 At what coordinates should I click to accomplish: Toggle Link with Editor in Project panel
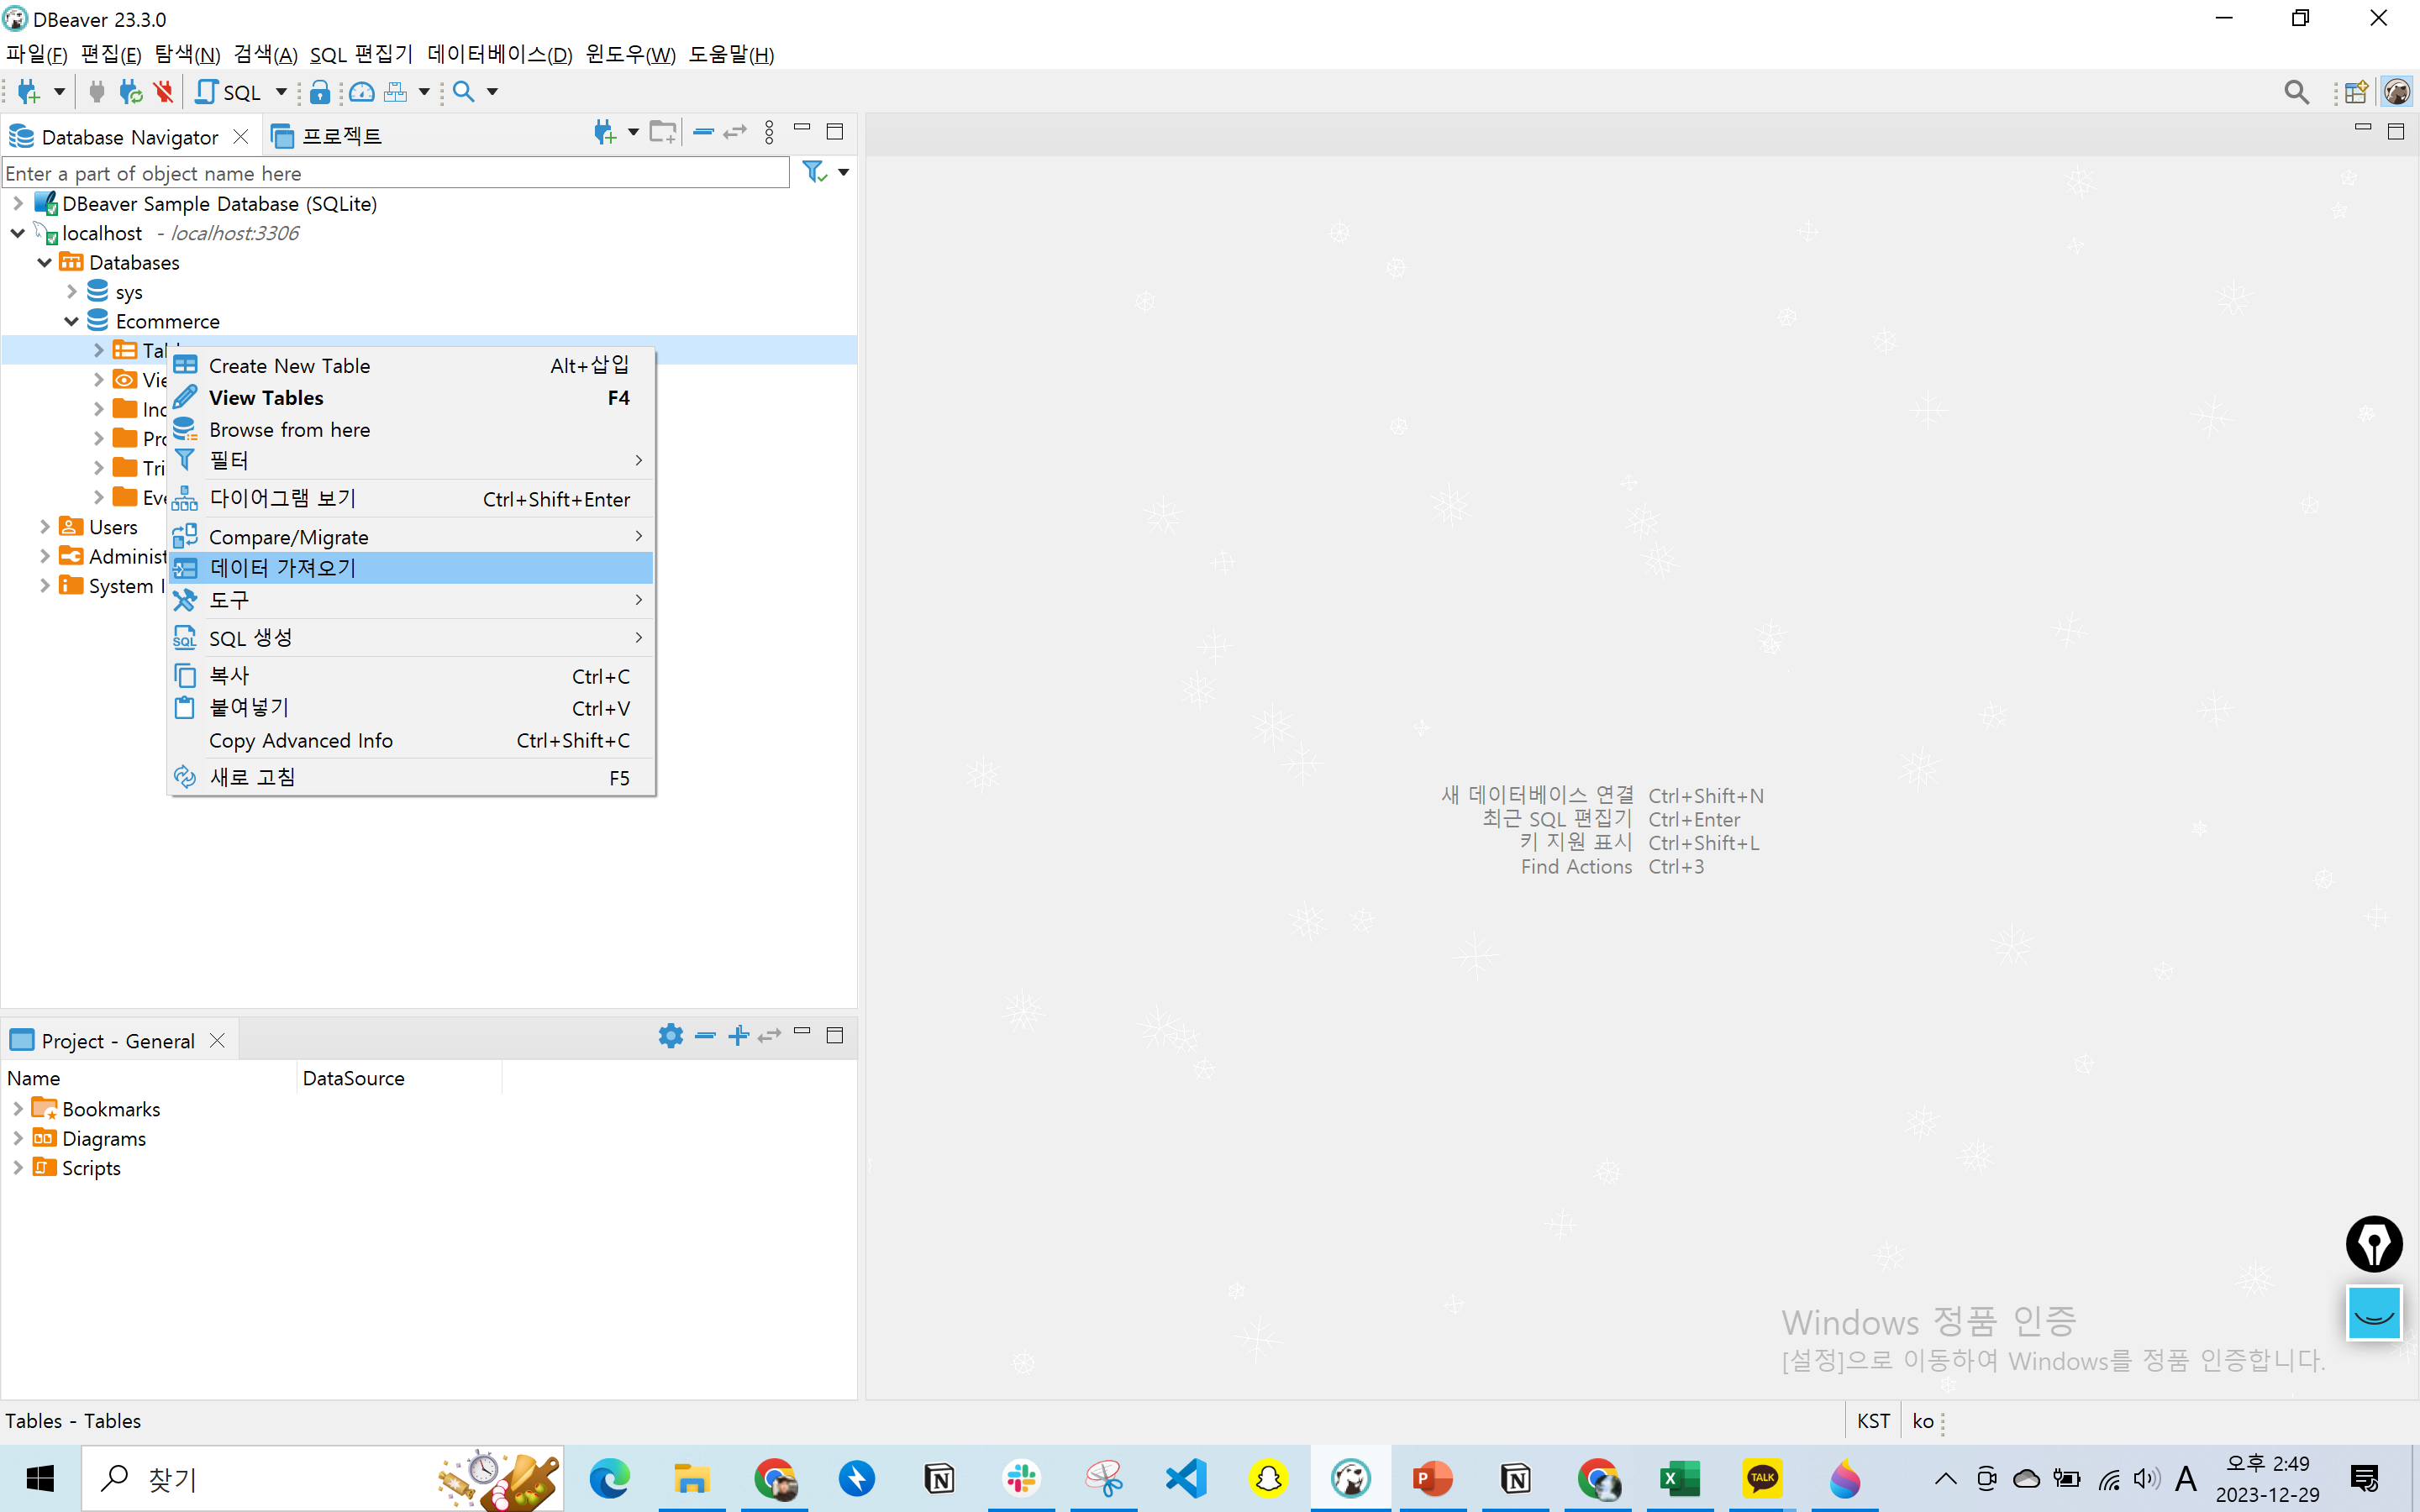point(769,1036)
